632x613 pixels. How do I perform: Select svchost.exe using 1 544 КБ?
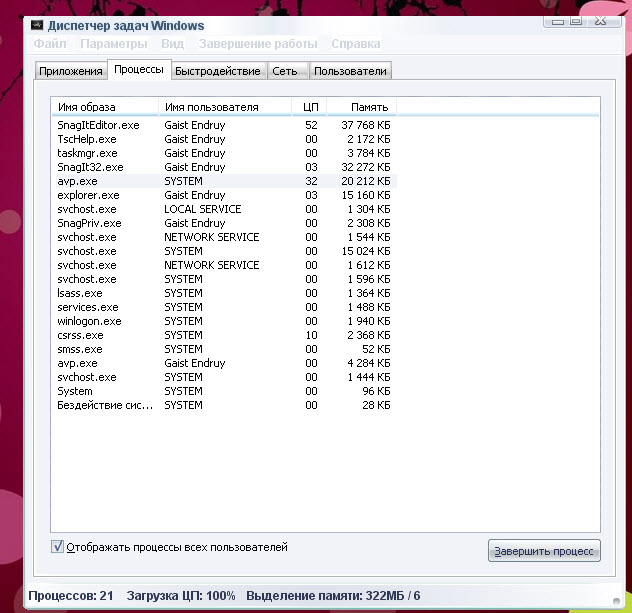(x=224, y=237)
